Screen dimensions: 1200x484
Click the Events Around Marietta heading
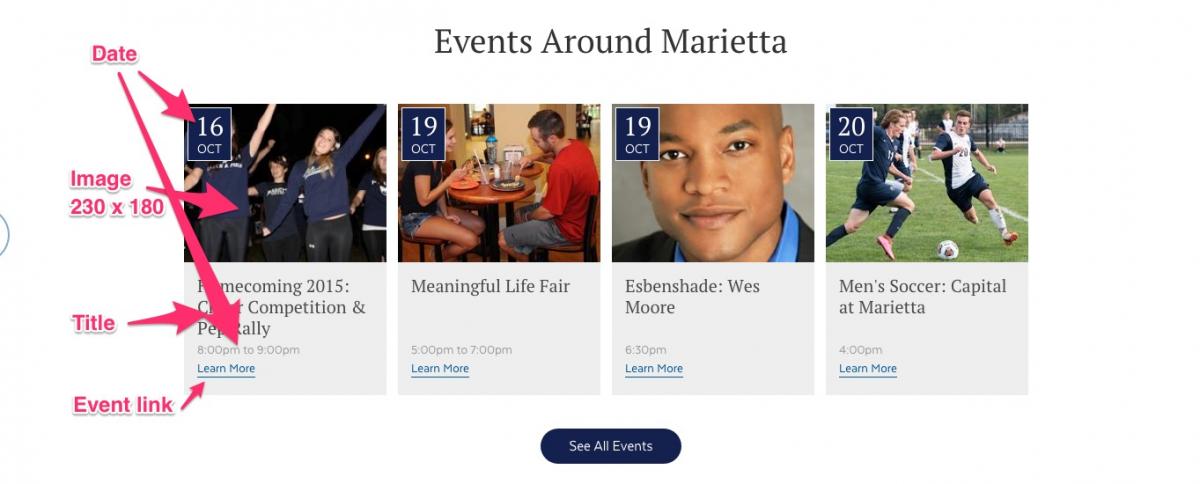coord(610,42)
